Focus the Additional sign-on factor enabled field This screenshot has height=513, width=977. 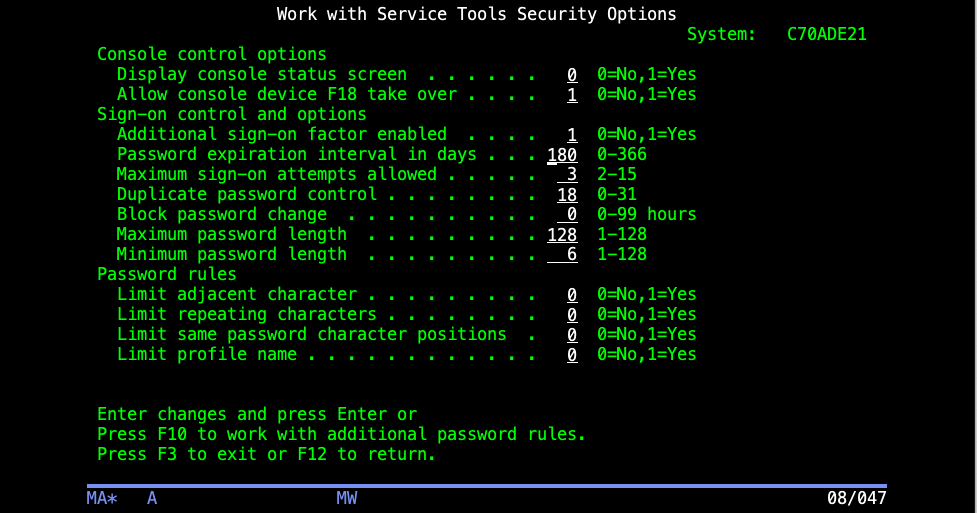tap(572, 135)
